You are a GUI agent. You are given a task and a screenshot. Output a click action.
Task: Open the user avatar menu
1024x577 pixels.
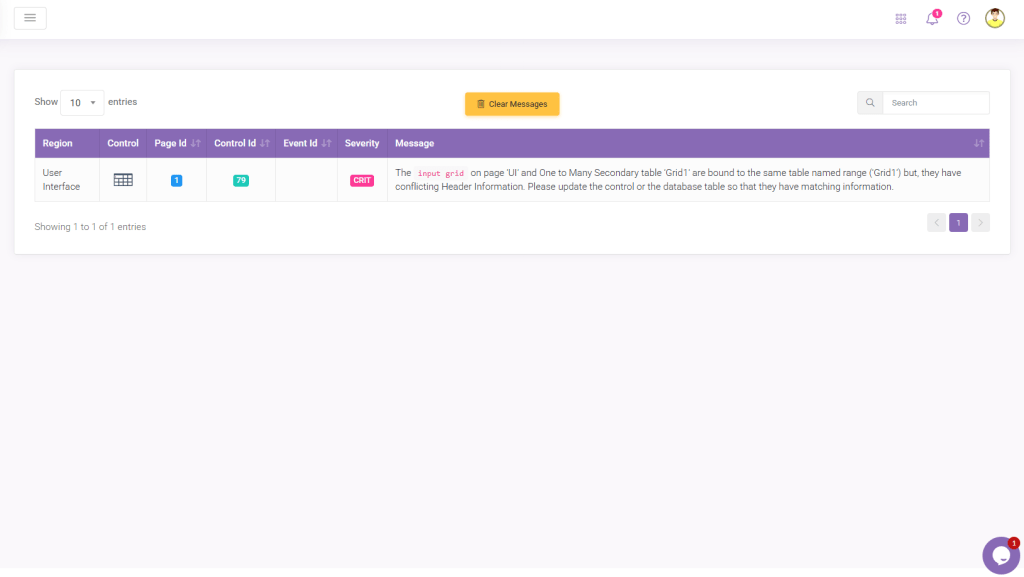click(995, 18)
